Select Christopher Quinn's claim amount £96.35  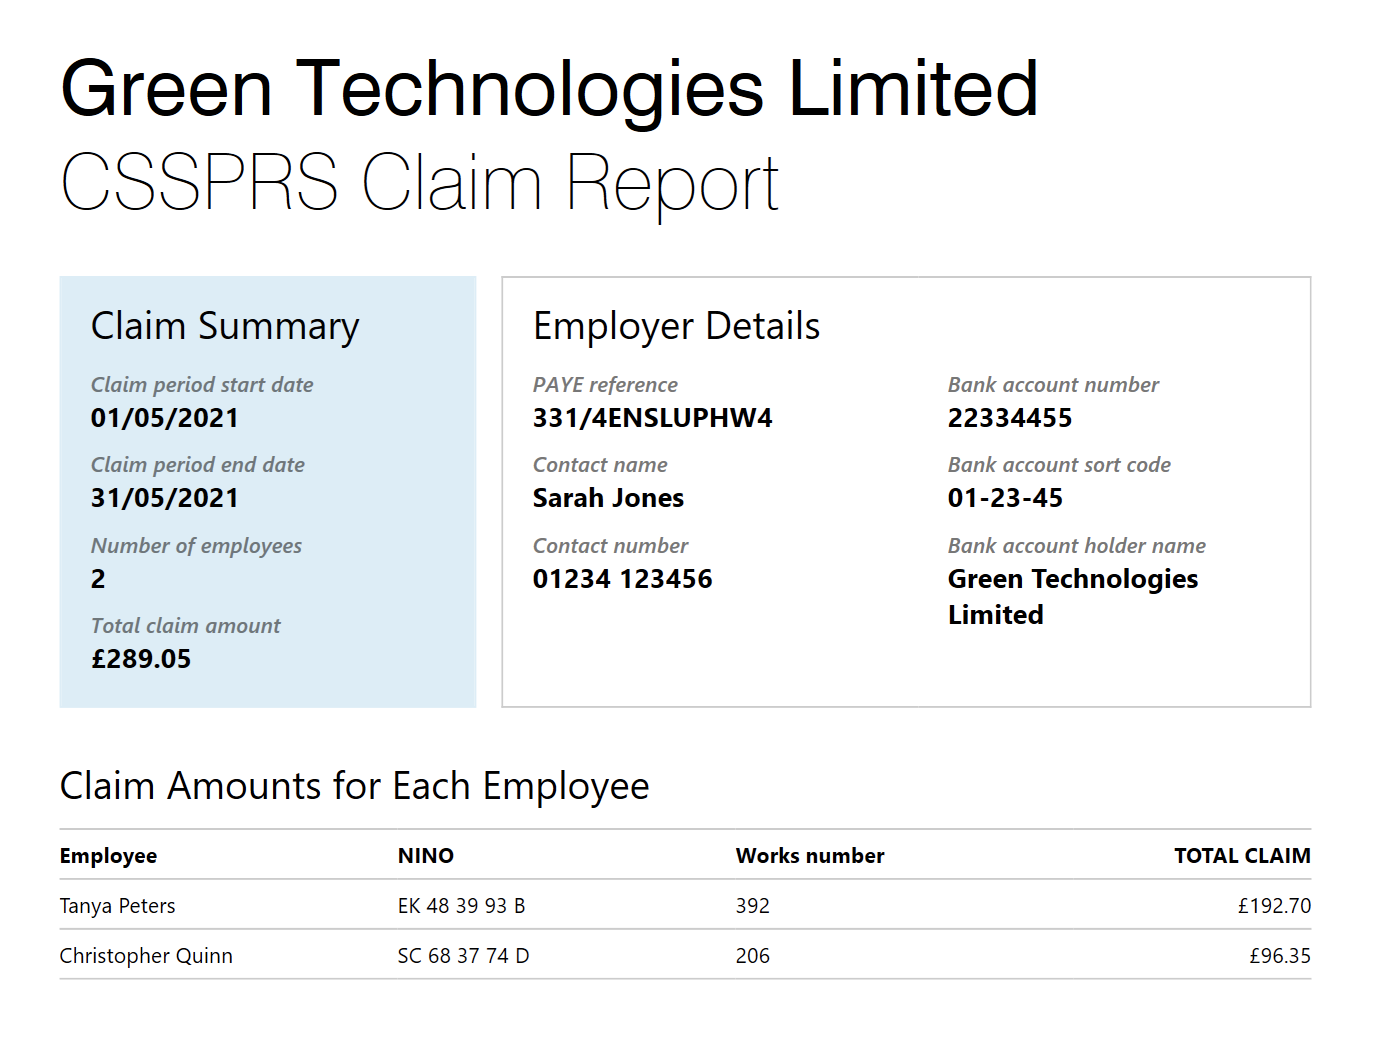(1280, 956)
